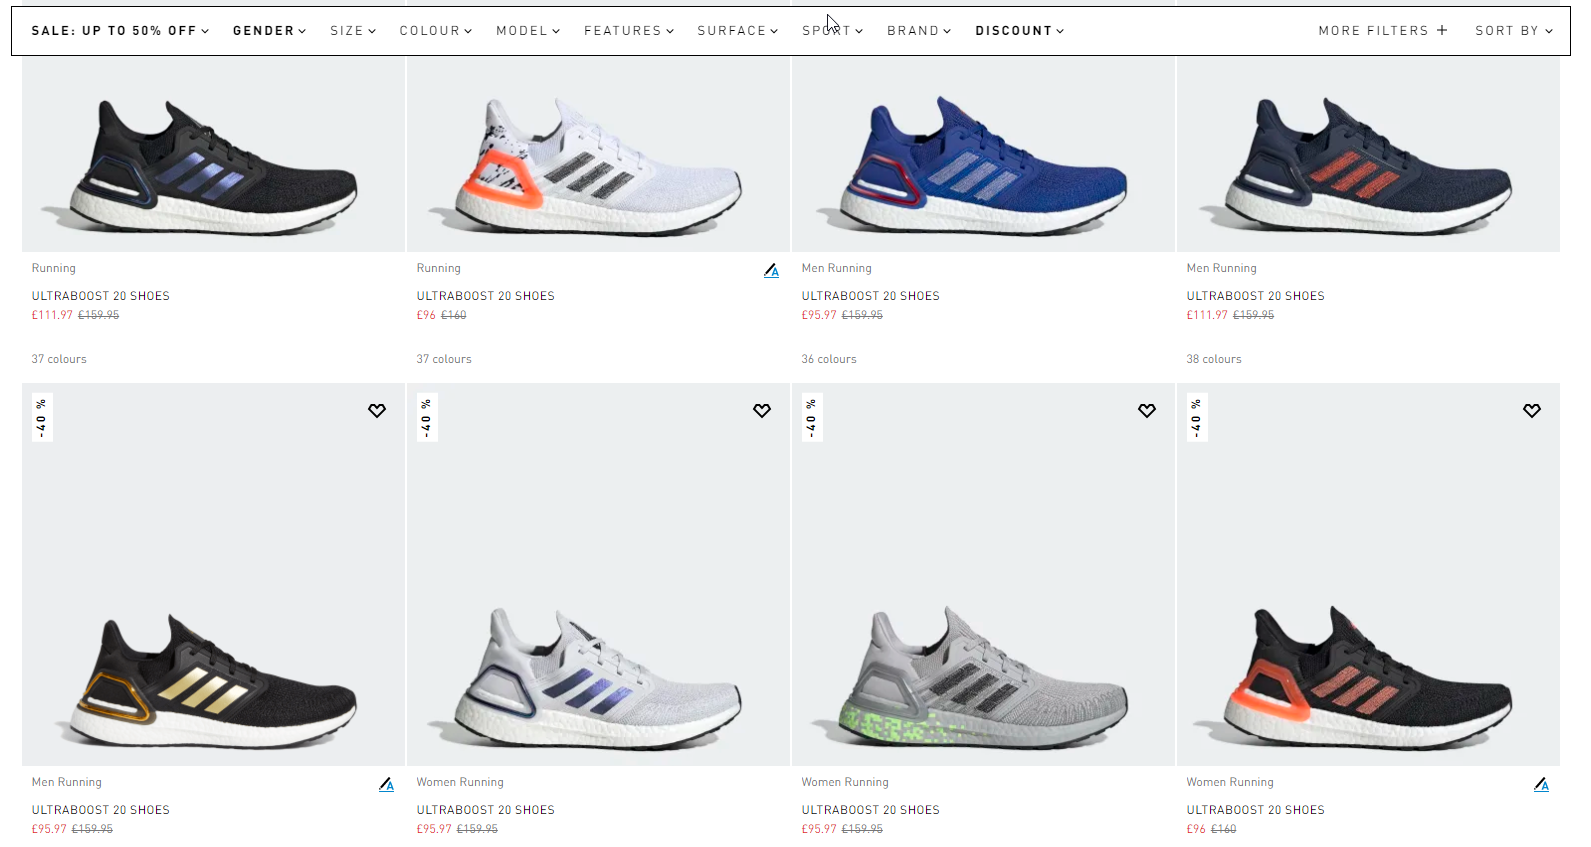Click '36 colours' under the royal blue shoe
The image size is (1591, 847).
pos(829,359)
